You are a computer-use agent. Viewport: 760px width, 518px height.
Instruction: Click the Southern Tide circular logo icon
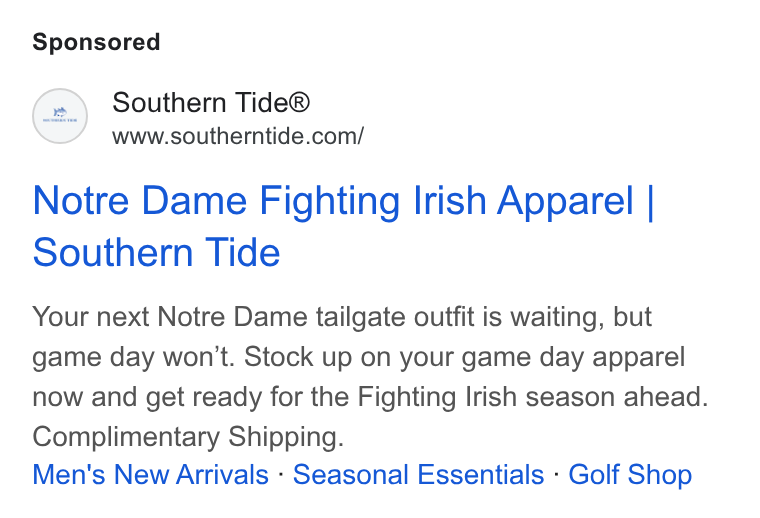(x=60, y=116)
